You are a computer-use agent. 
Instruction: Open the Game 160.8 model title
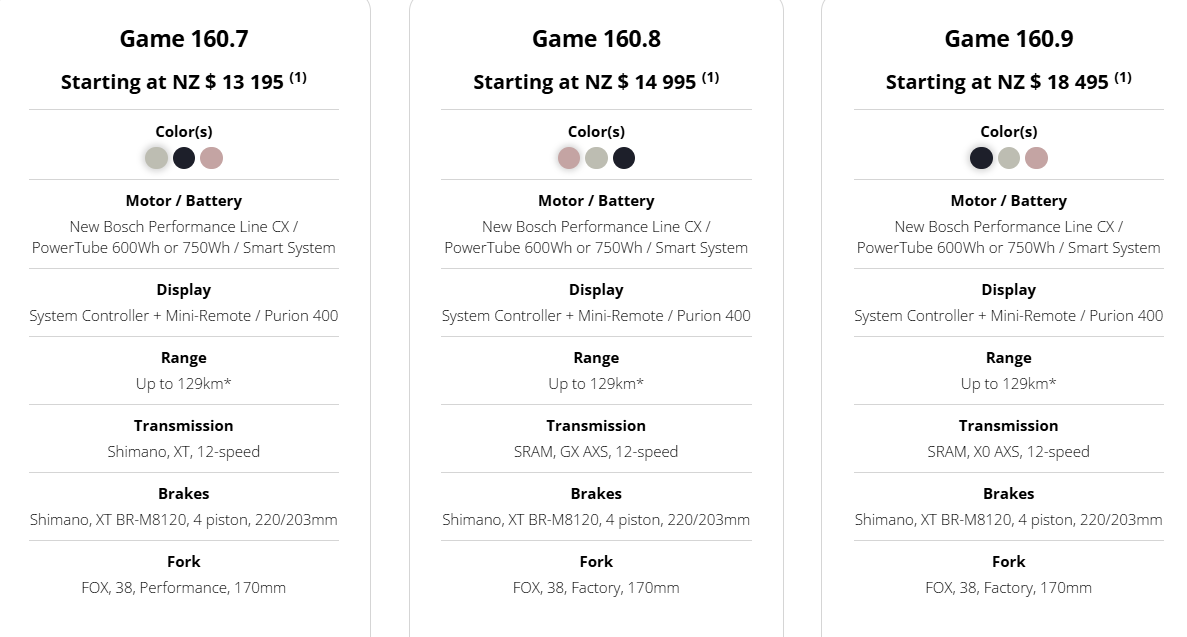pyautogui.click(x=597, y=39)
